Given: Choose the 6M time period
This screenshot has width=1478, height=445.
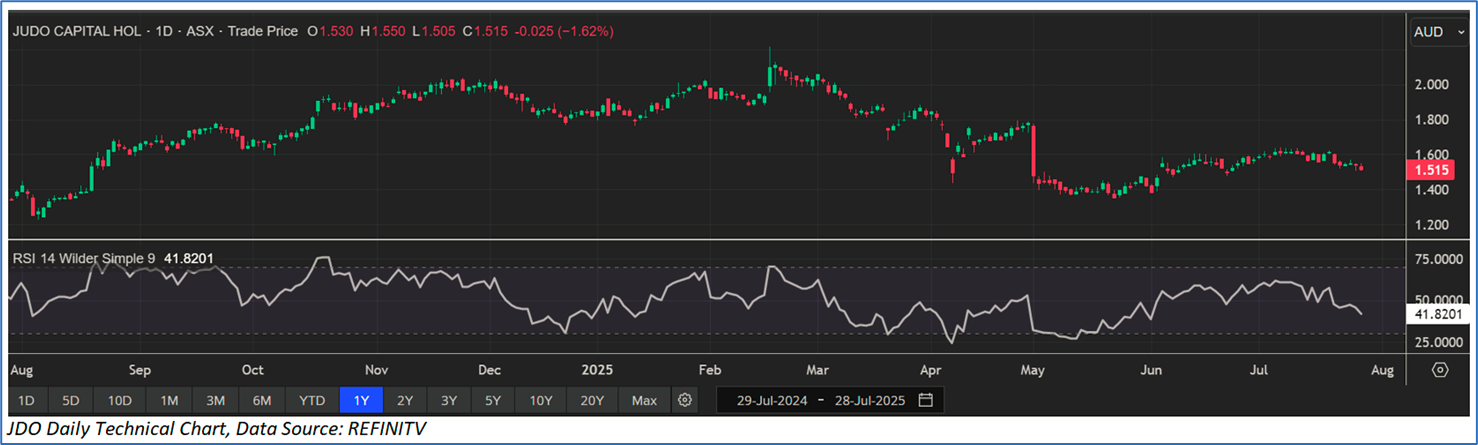Looking at the screenshot, I should [262, 400].
